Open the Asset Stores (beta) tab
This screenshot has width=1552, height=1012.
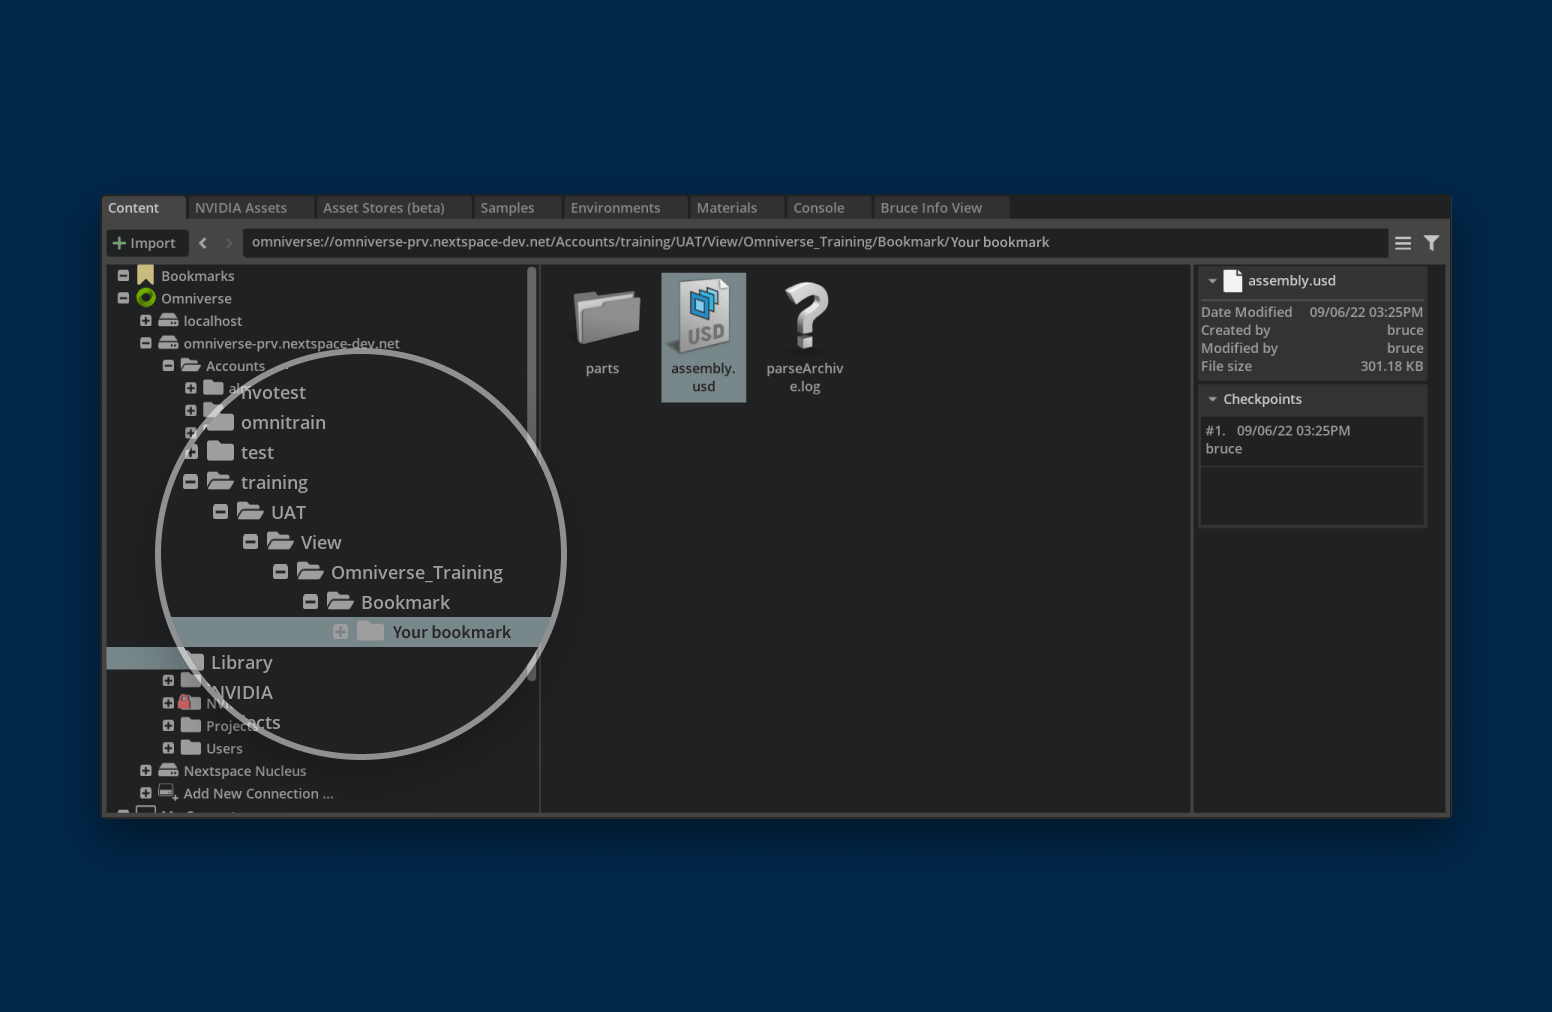[394, 208]
